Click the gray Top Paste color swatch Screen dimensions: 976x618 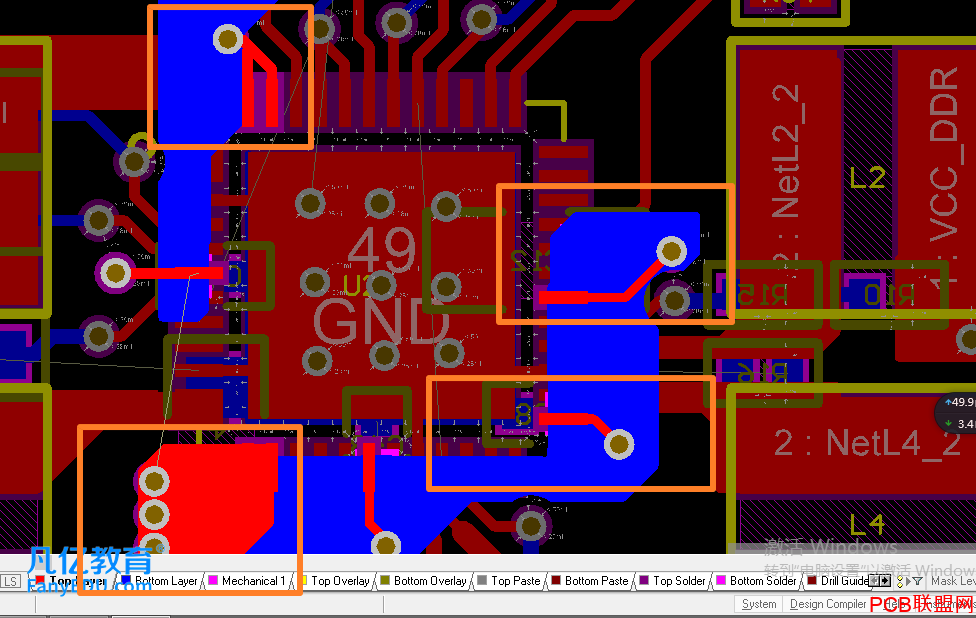click(482, 581)
